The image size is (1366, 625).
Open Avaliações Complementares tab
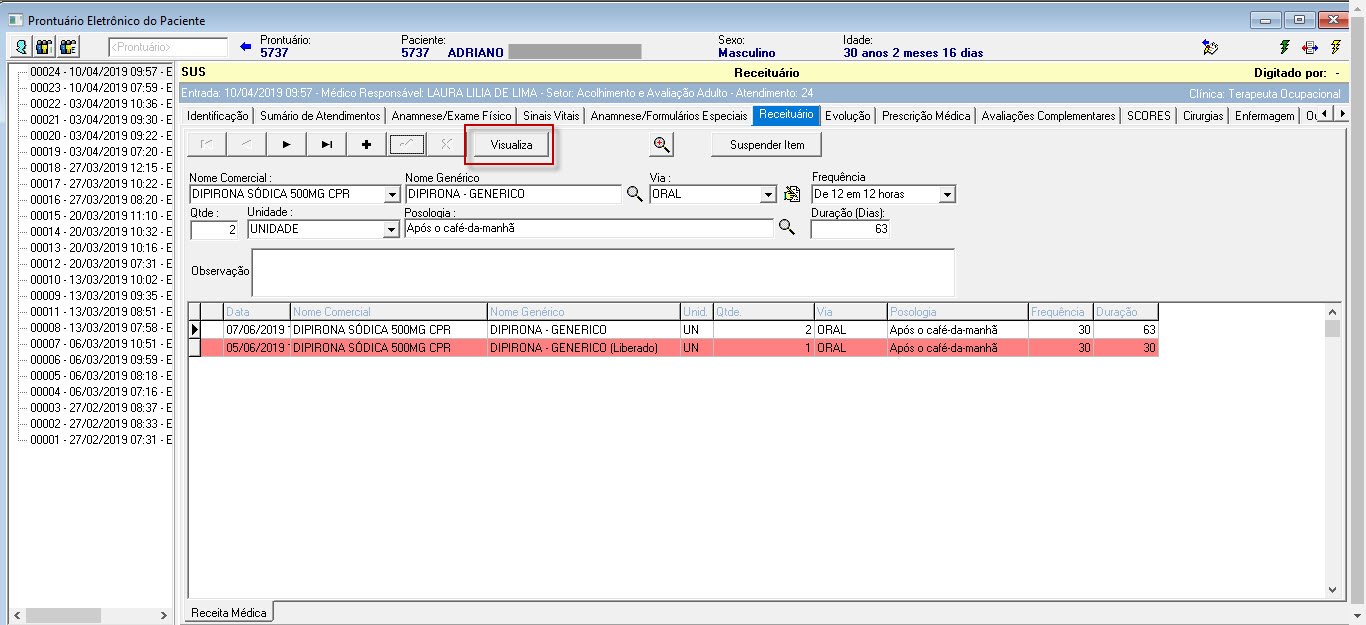(x=1049, y=116)
